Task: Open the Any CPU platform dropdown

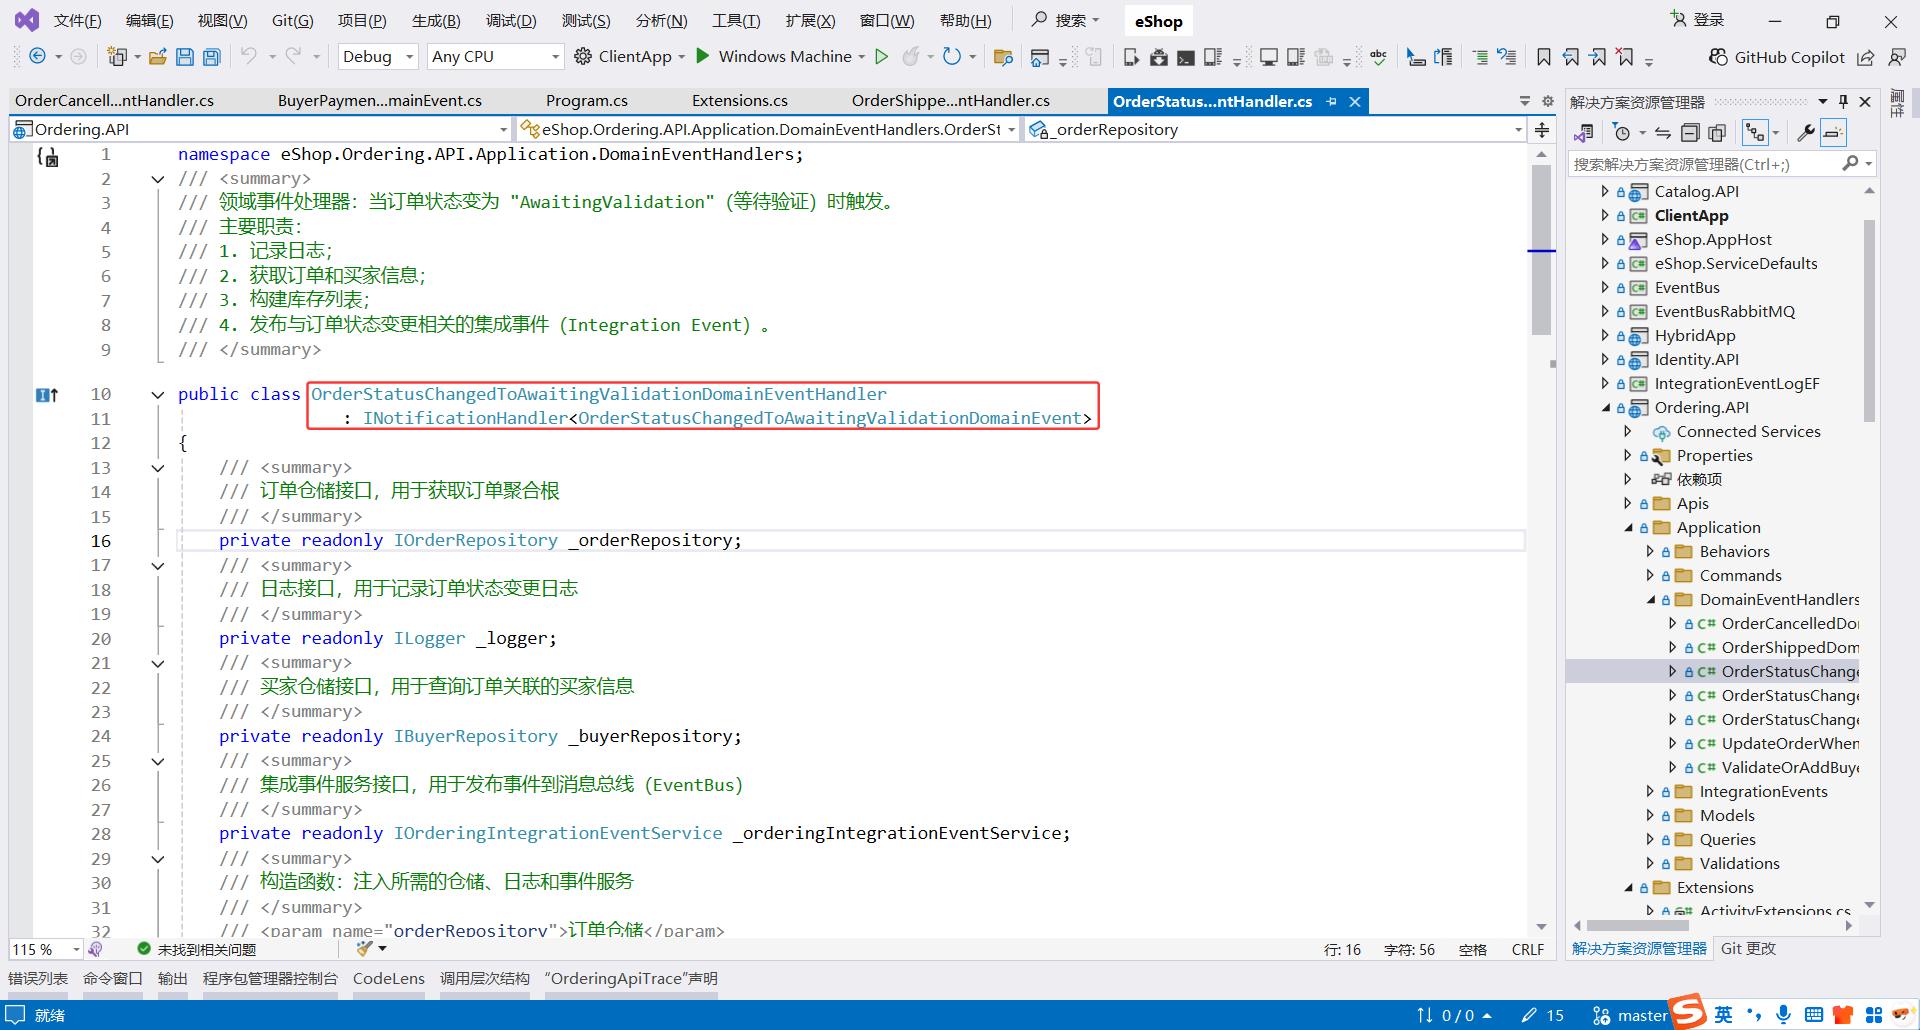Action: [496, 57]
